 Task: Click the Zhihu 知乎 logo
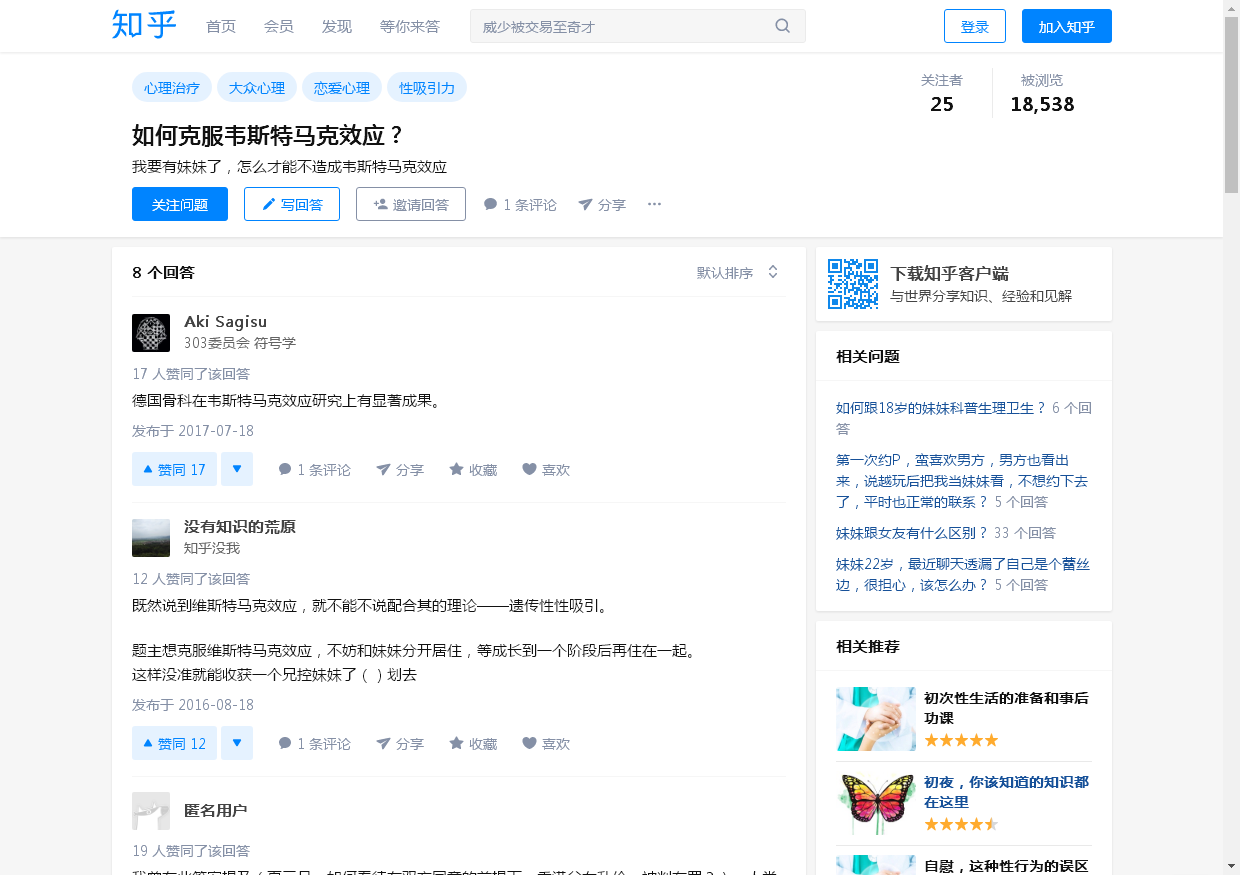[144, 26]
